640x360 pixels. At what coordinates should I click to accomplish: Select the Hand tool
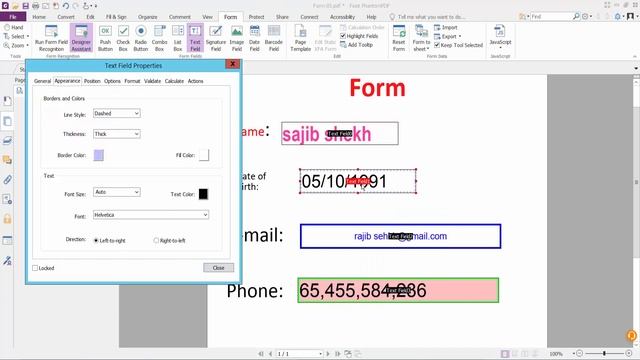[13, 27]
